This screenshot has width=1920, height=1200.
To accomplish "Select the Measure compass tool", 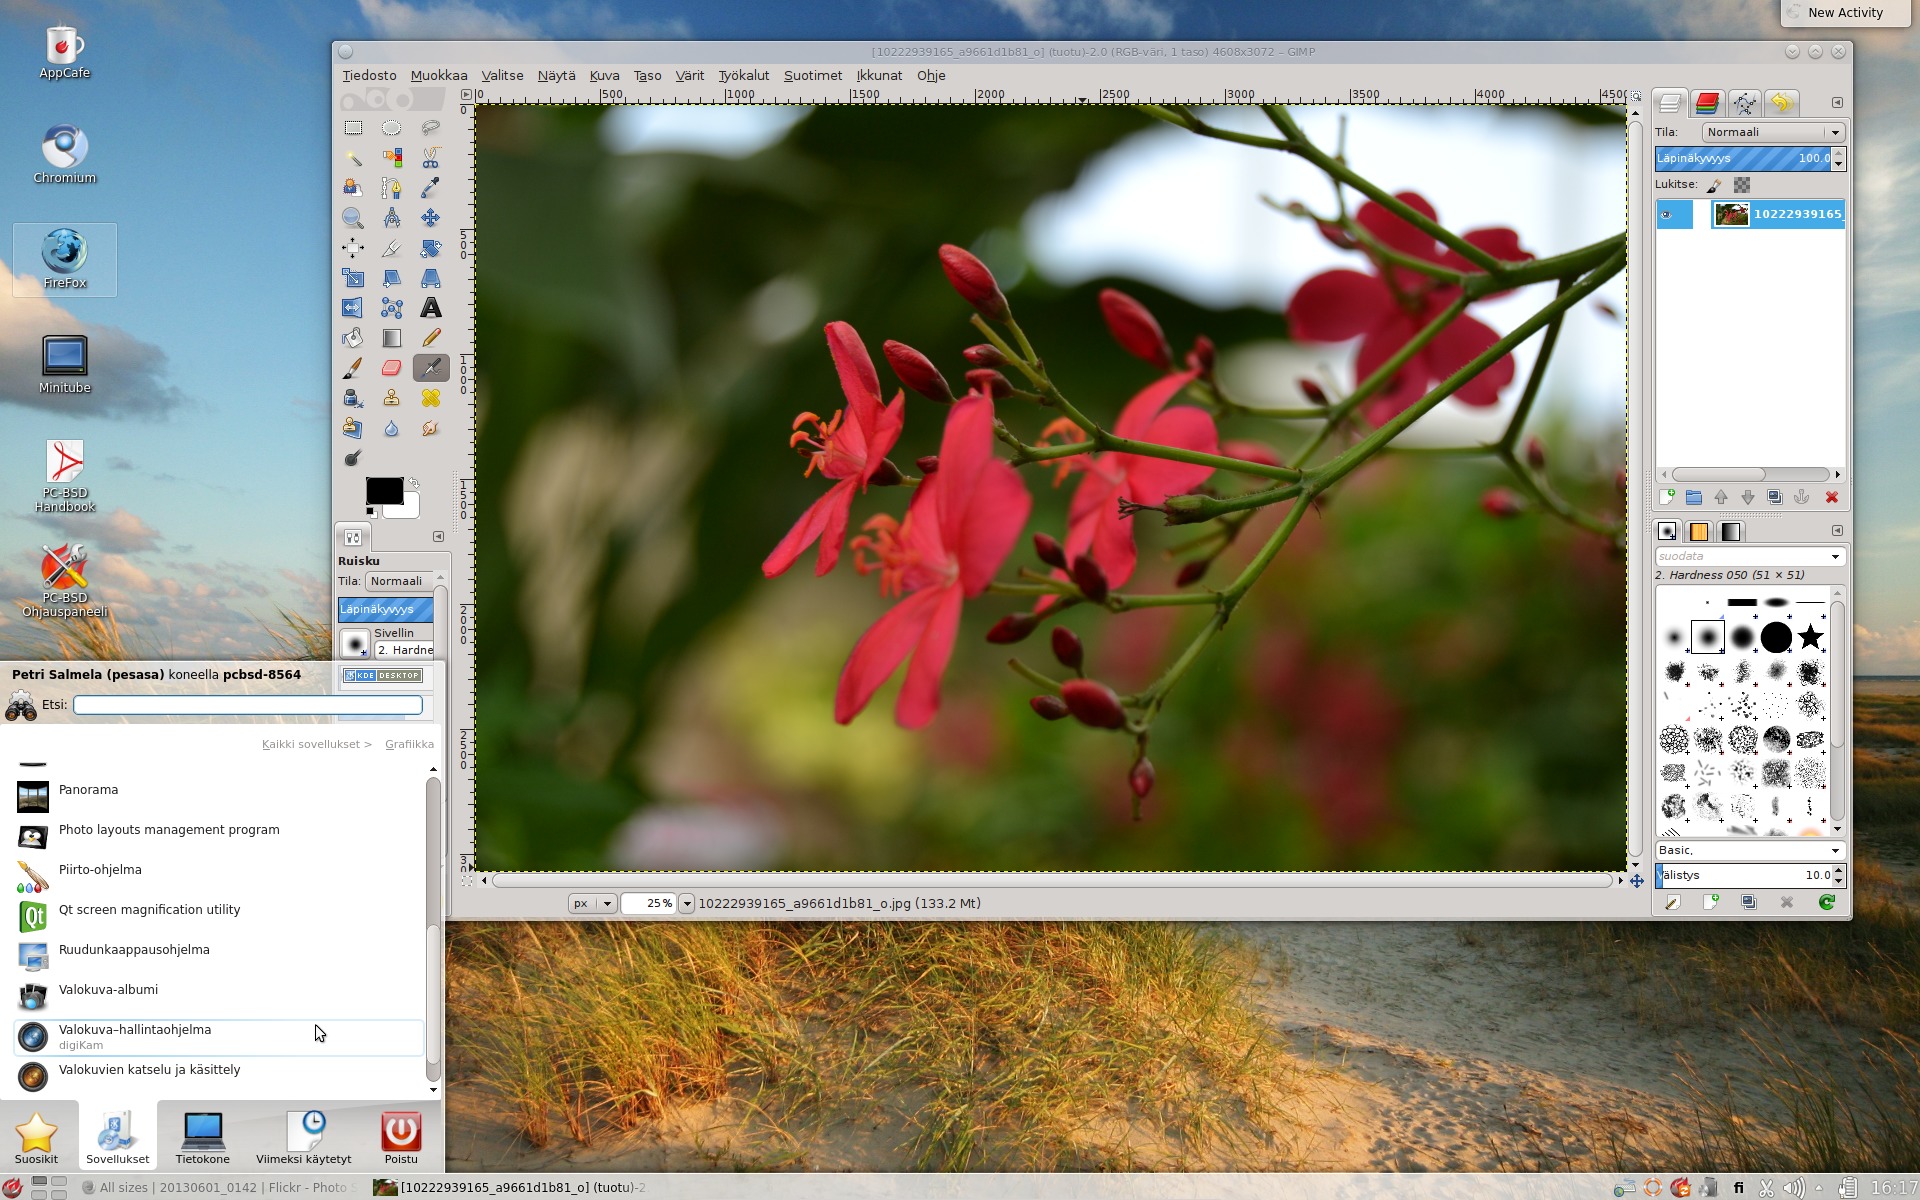I will [x=391, y=218].
